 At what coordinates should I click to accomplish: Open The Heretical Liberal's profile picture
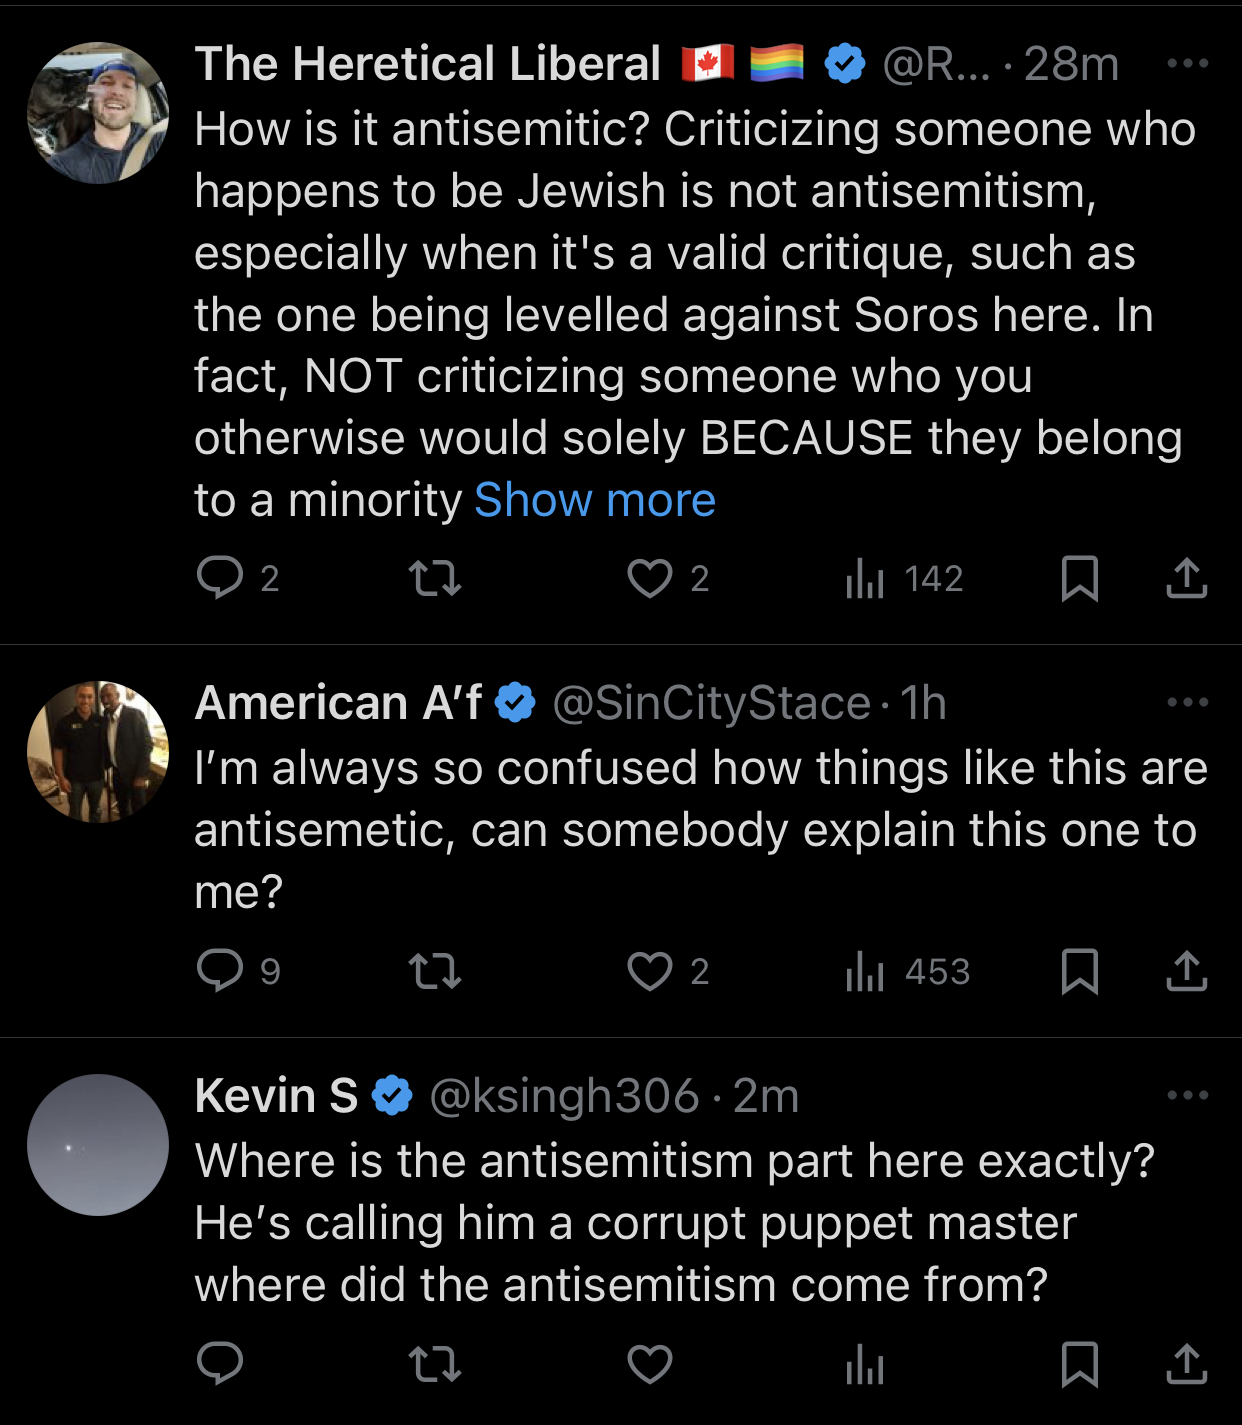98,113
